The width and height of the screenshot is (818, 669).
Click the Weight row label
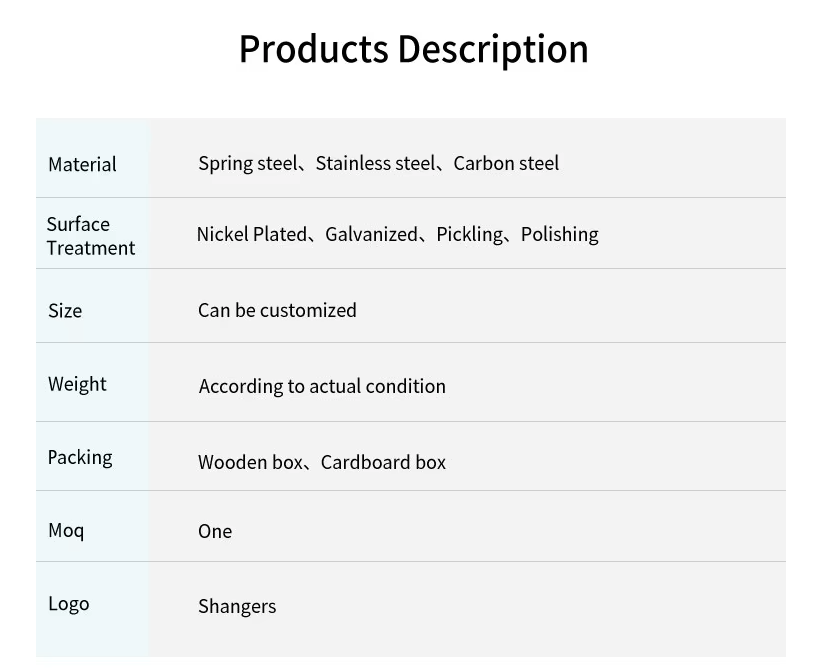[77, 384]
